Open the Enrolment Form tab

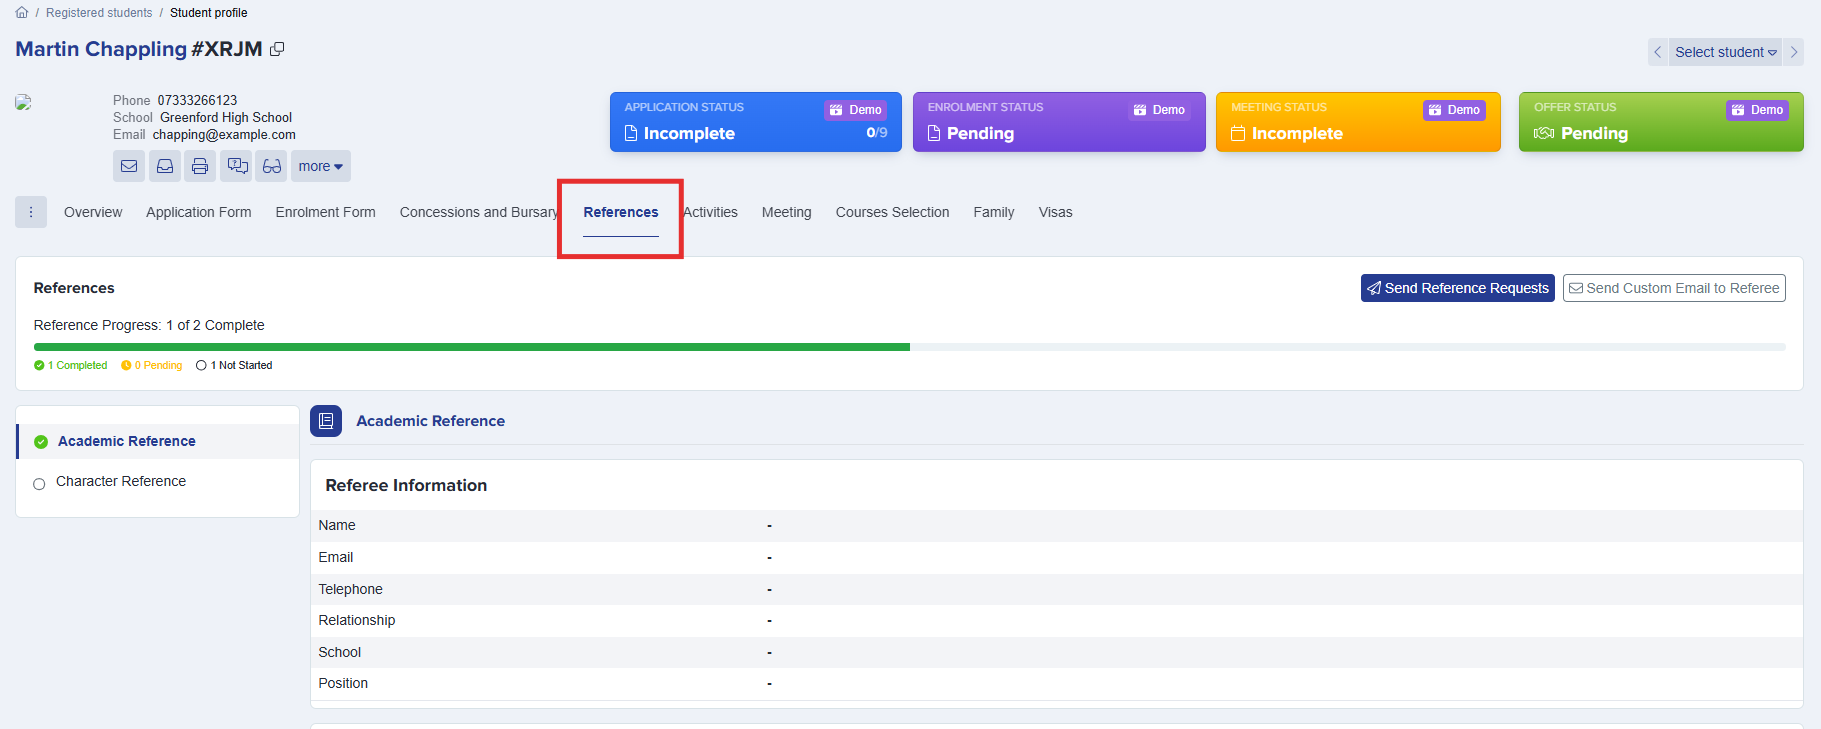tap(326, 212)
